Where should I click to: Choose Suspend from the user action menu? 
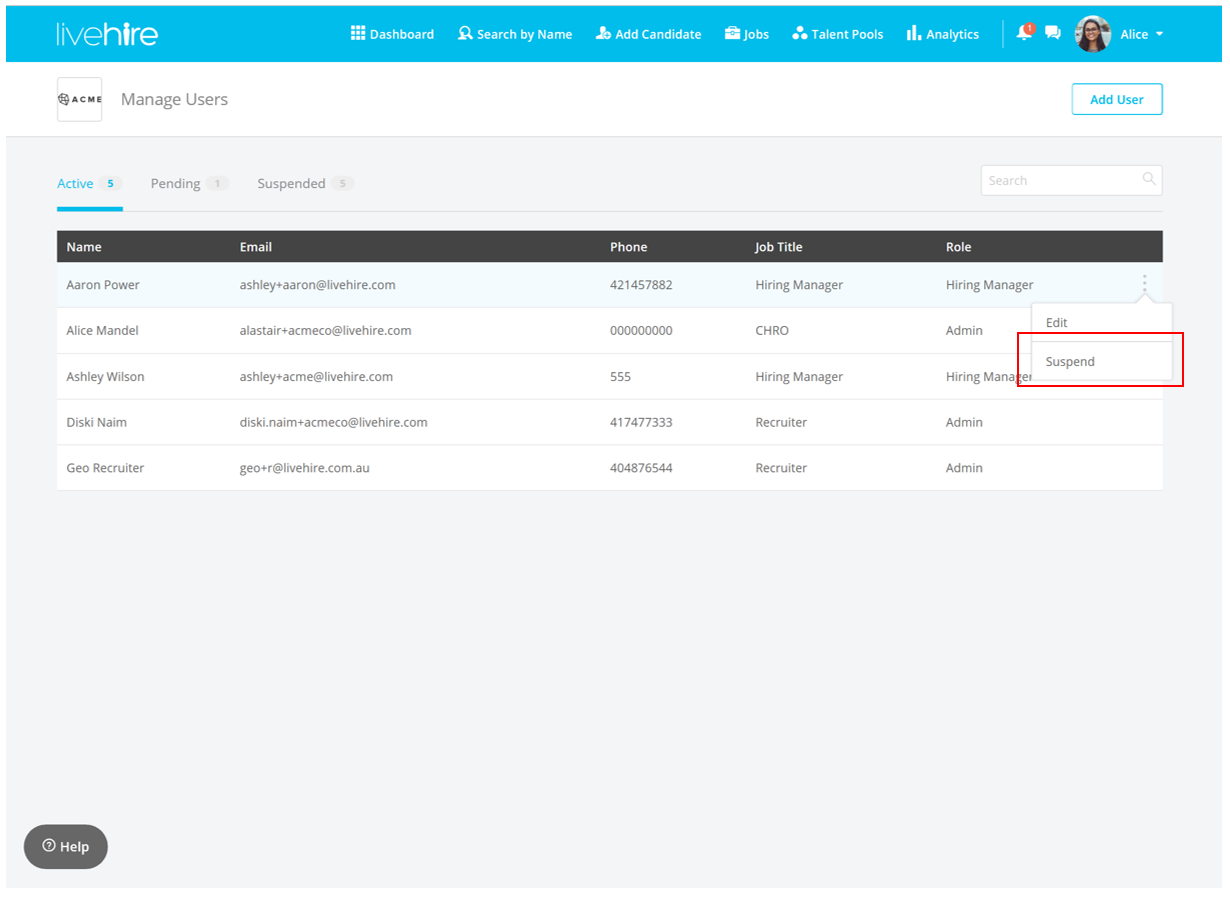click(1070, 362)
